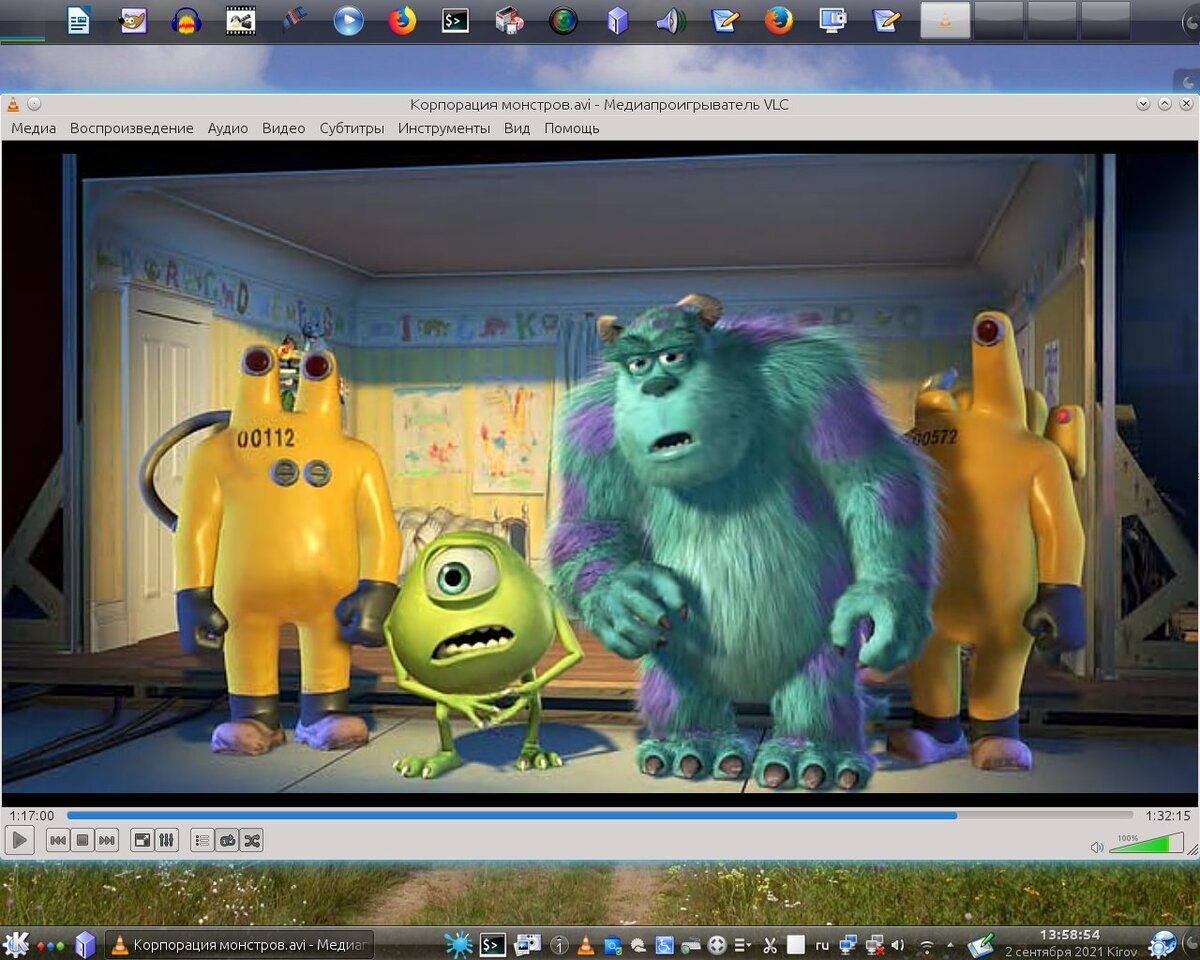This screenshot has width=1200, height=960.
Task: Open video editor clapperboard icon
Action: (x=240, y=20)
